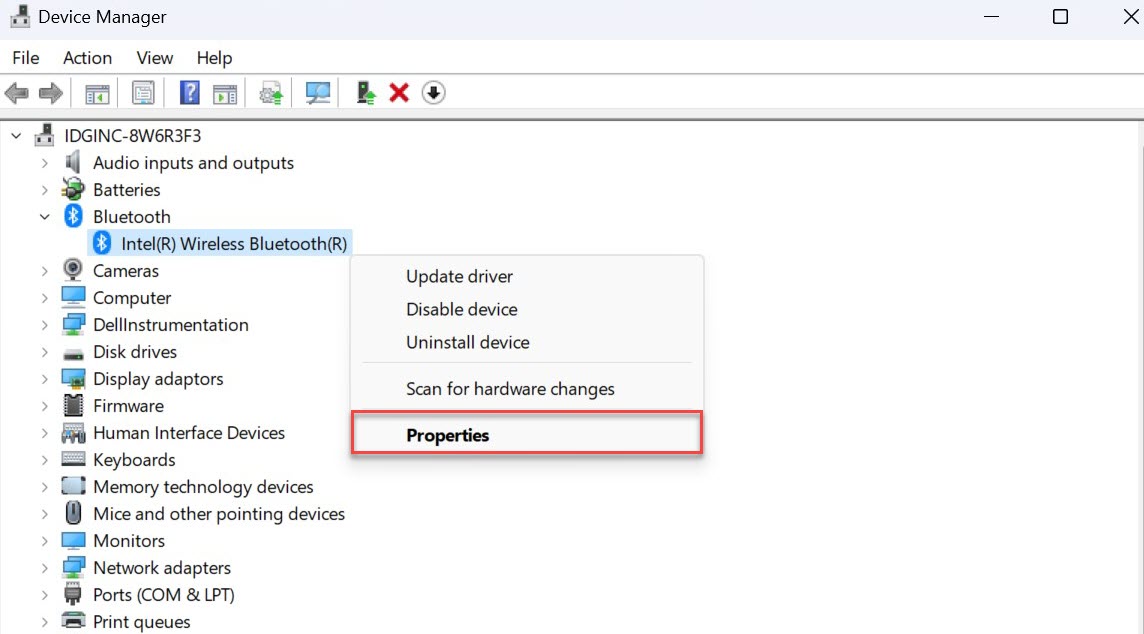Click the Network adapters icon
This screenshot has height=634, width=1144.
pos(73,567)
